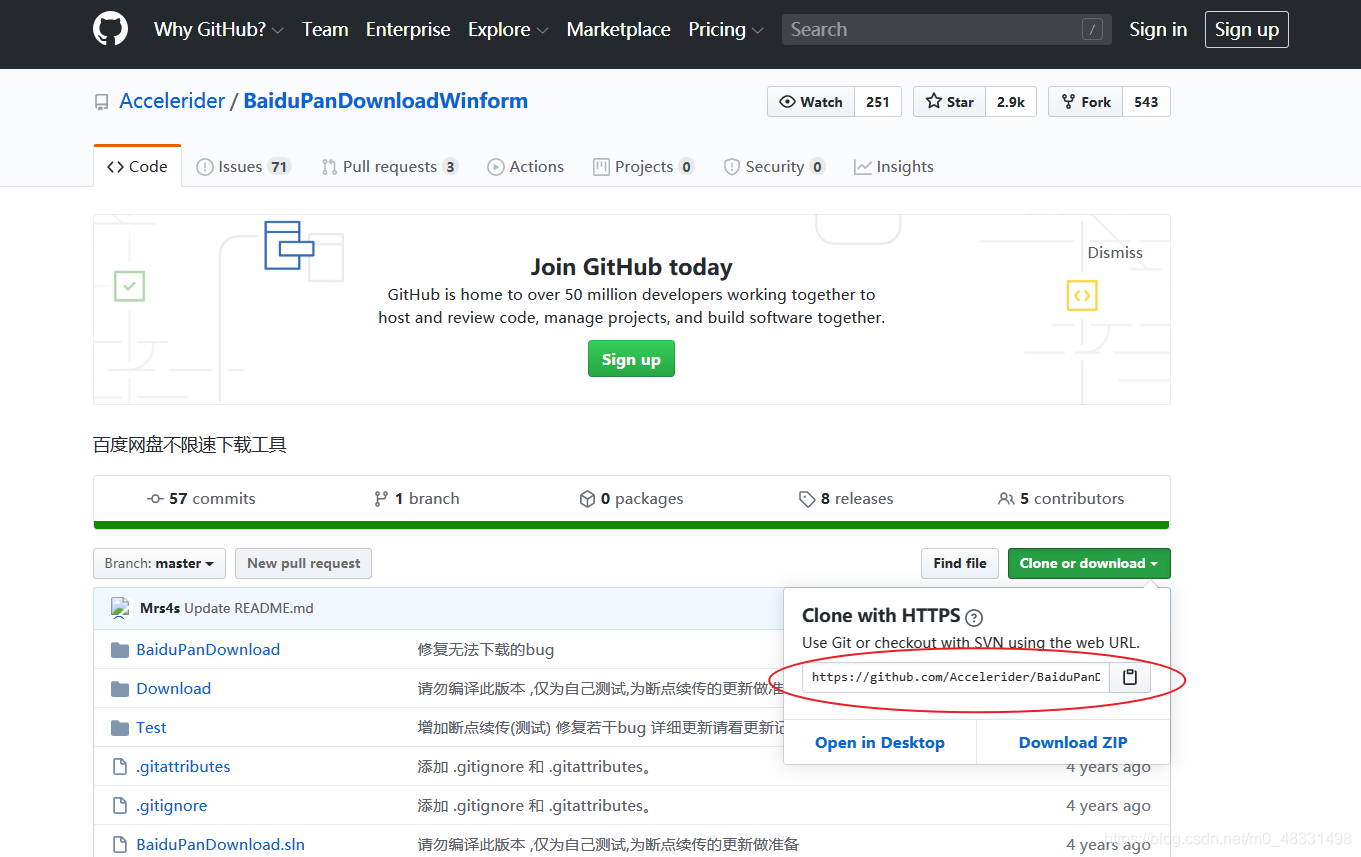
Task: Click the language color bar under stats
Action: coord(631,525)
